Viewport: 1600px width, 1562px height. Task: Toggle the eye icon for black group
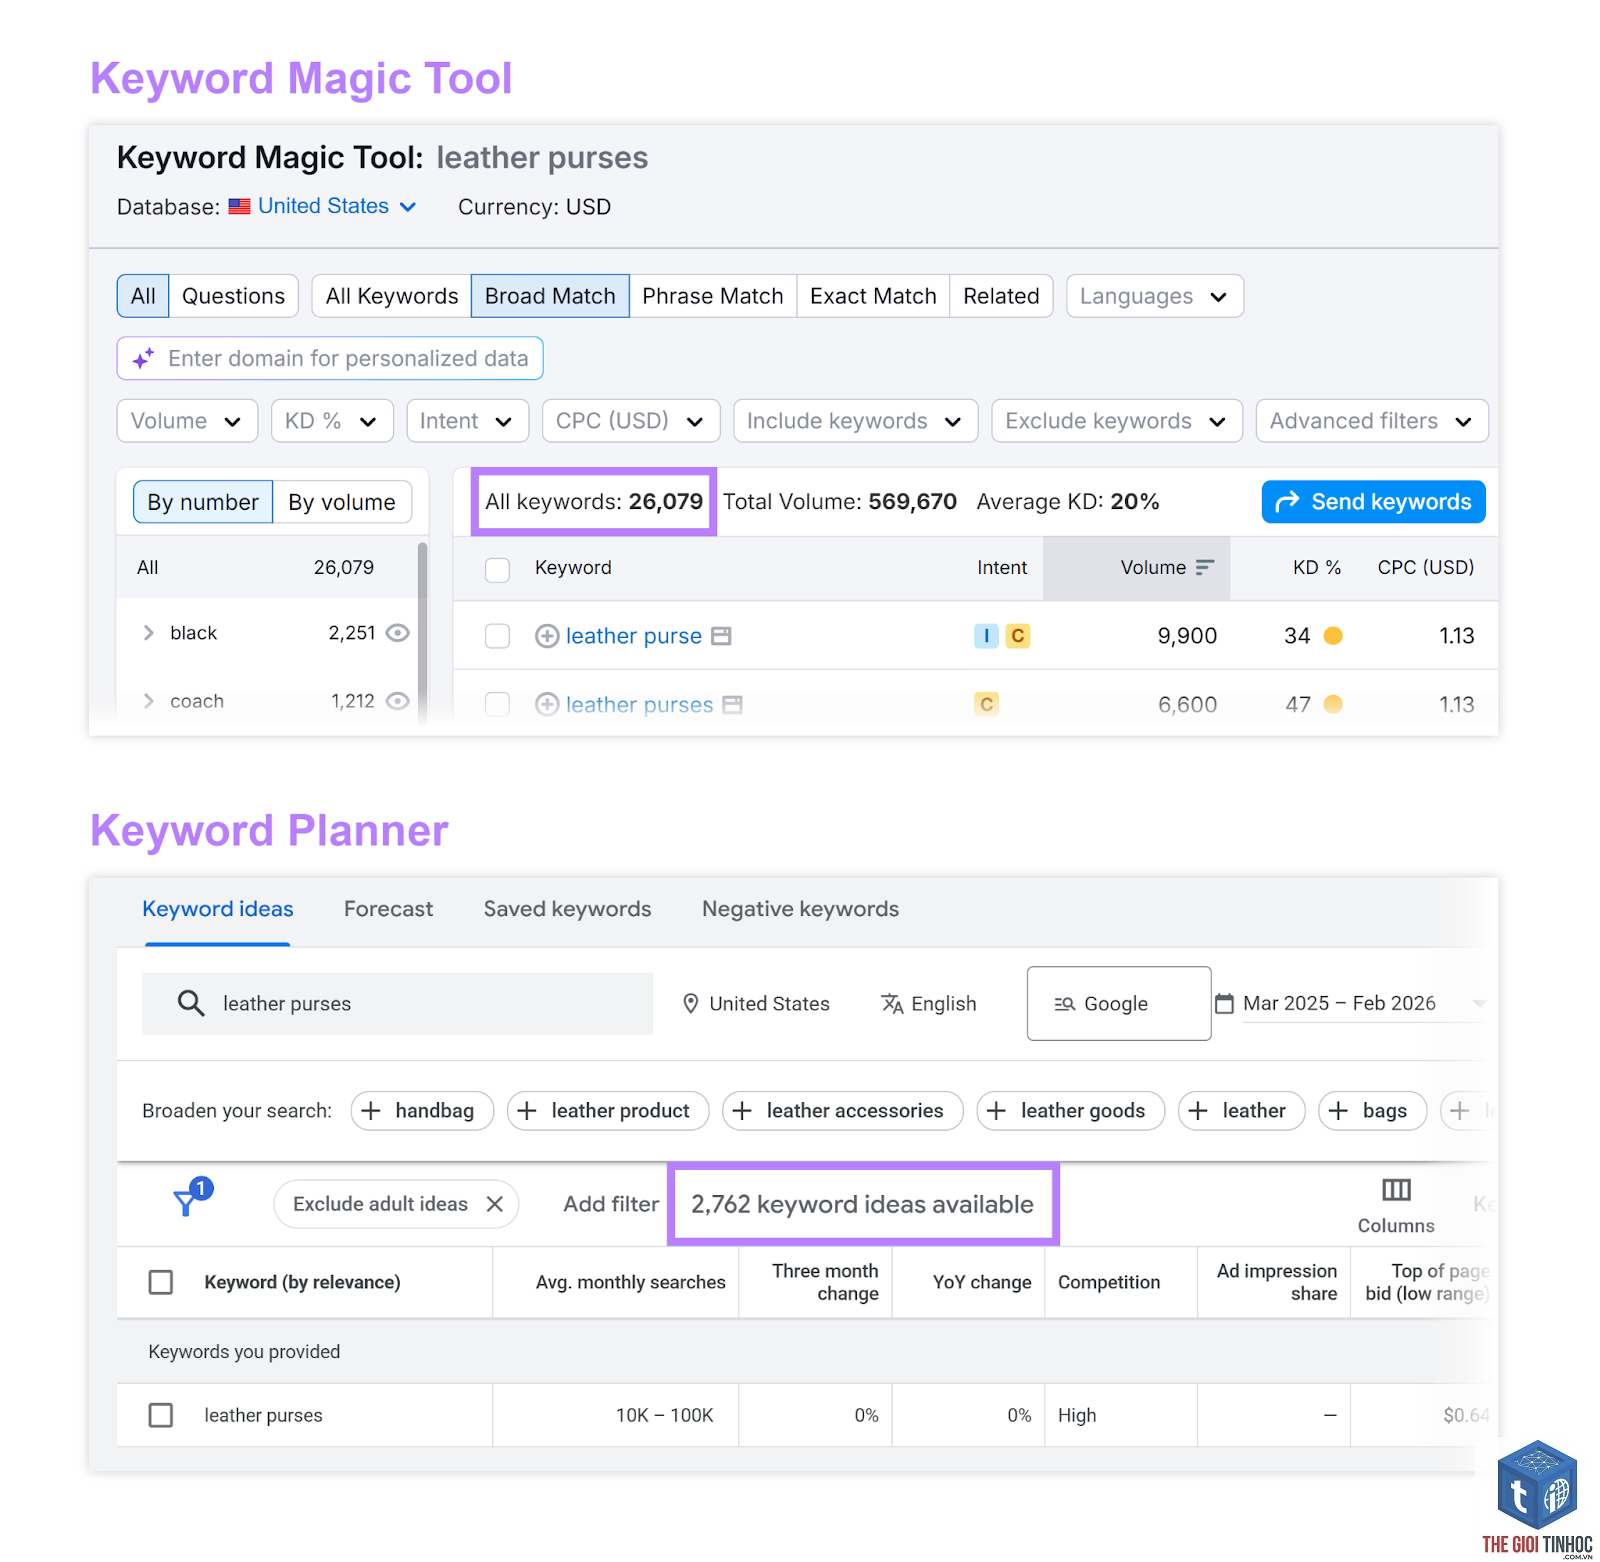coord(398,633)
